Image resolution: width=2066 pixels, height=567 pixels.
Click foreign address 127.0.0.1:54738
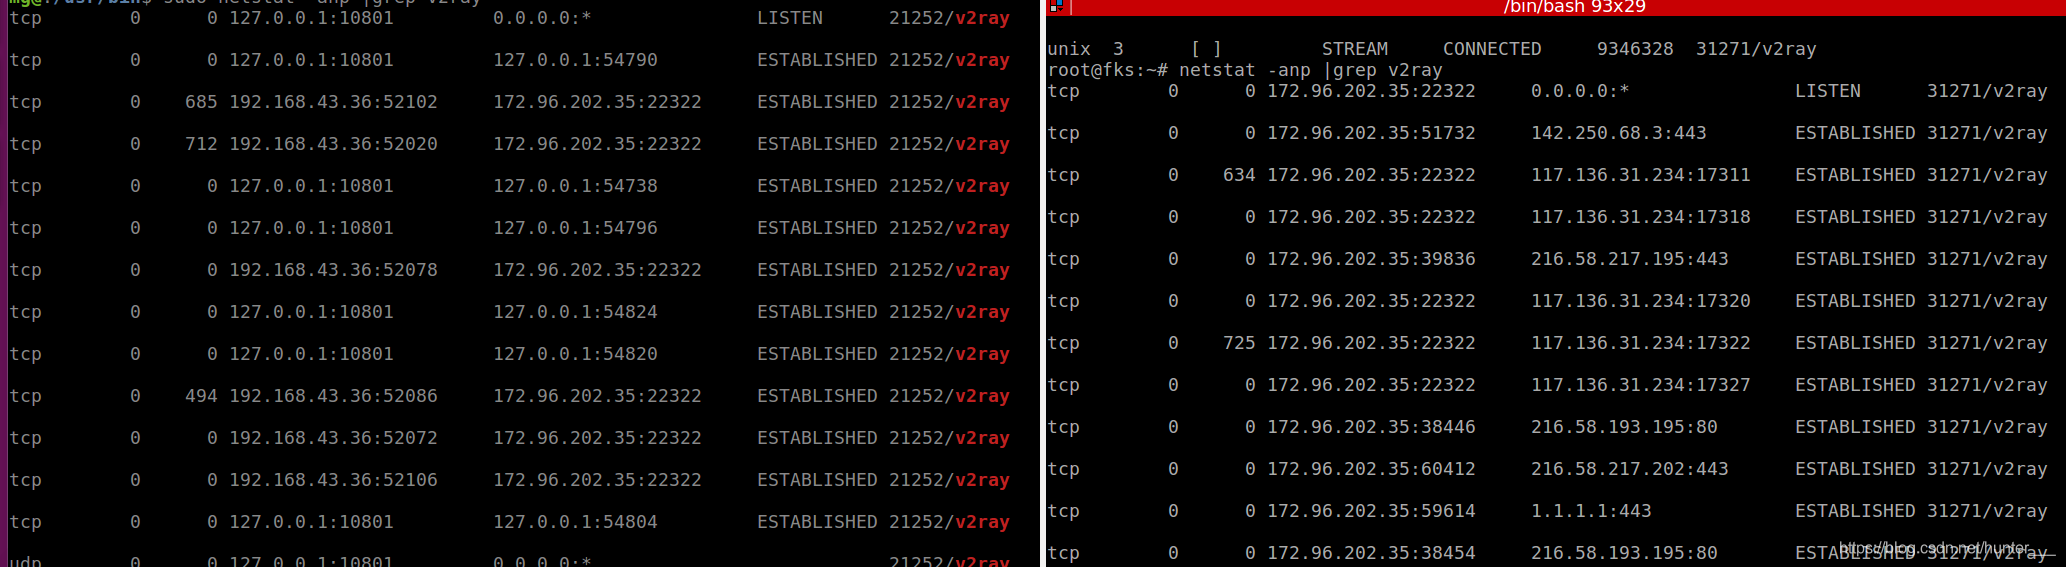(575, 186)
